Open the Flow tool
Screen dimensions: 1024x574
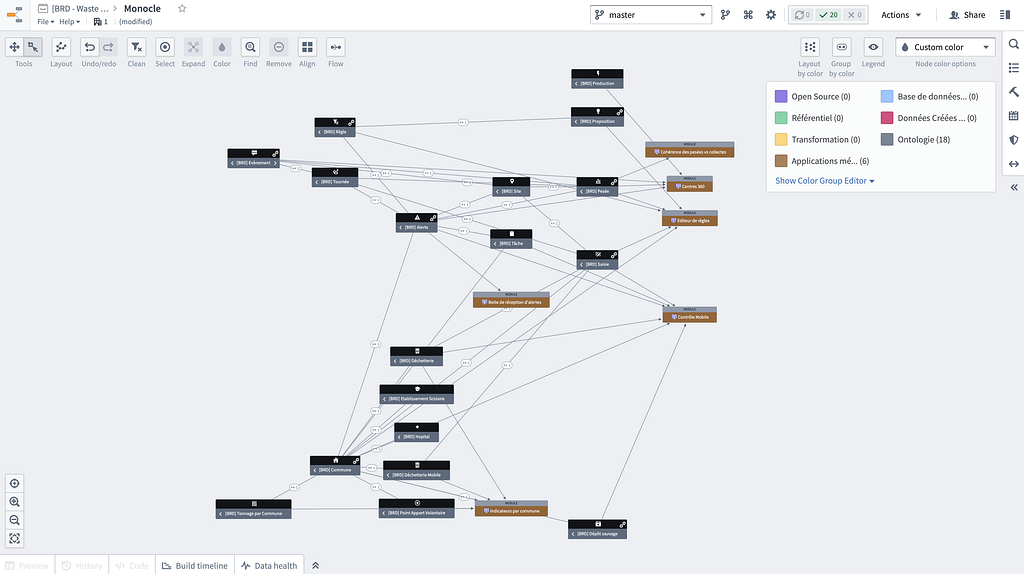coord(336,47)
